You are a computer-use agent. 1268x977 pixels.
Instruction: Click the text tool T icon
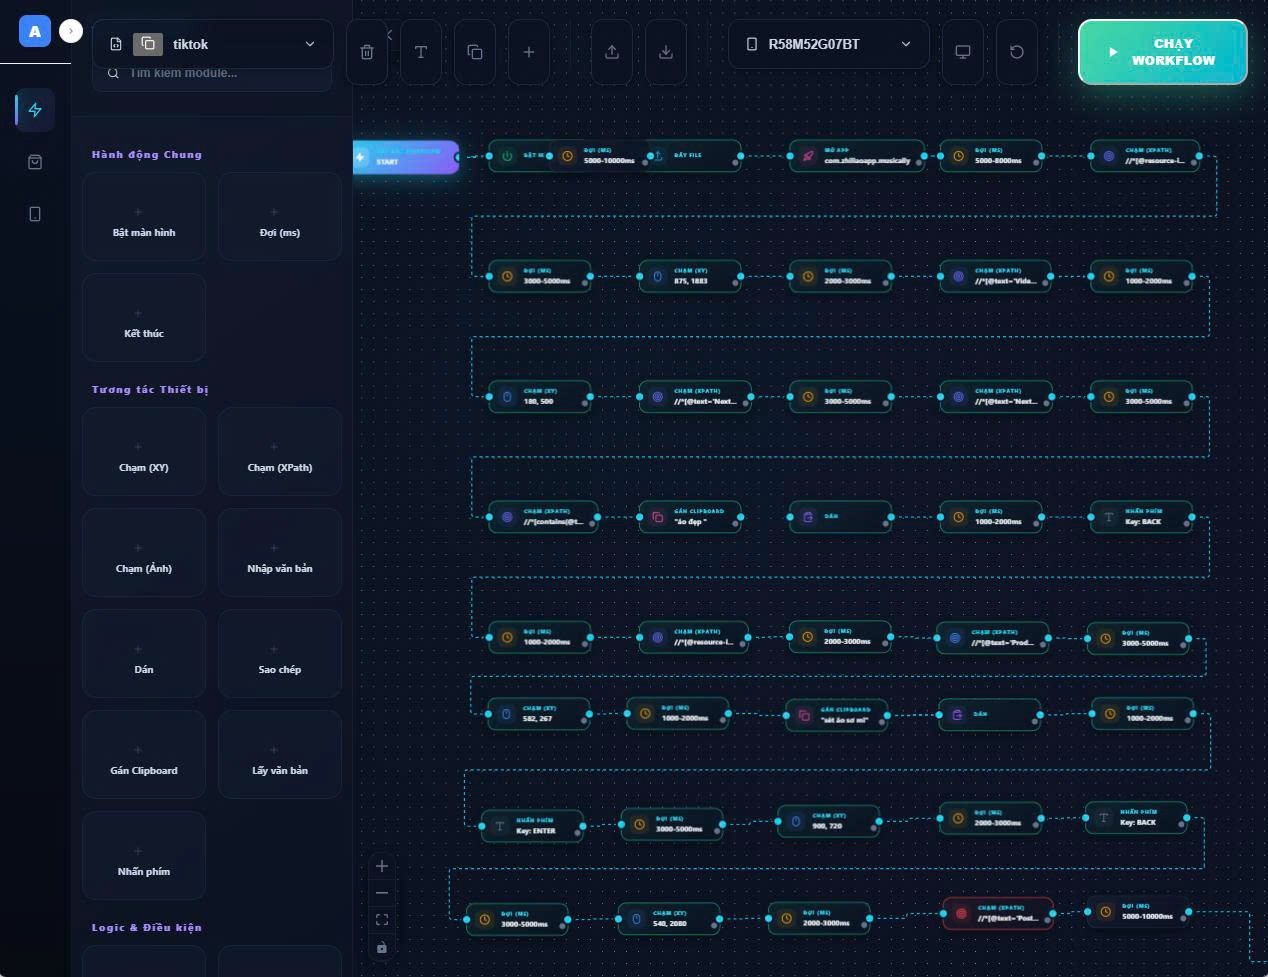pos(421,52)
